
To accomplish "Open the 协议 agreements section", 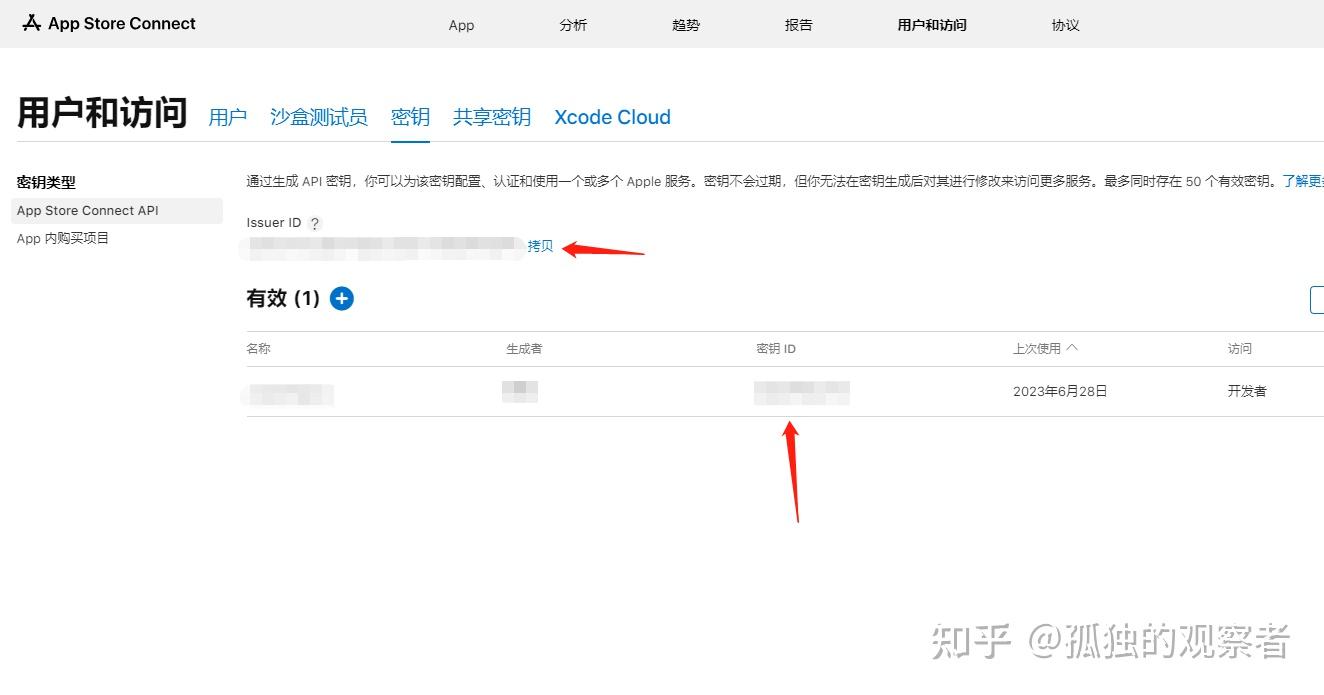I will [1065, 25].
